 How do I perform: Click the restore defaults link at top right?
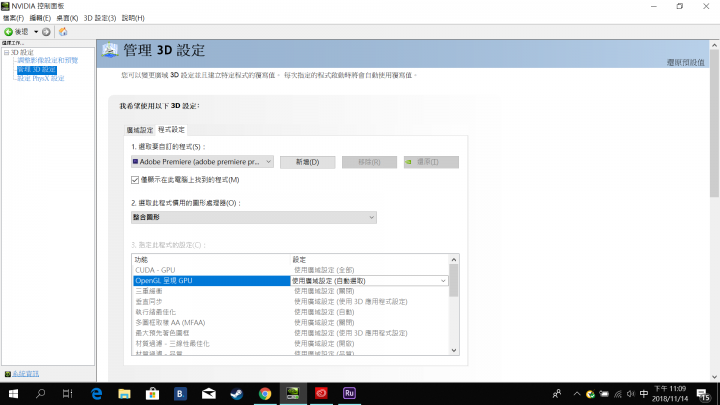[685, 62]
